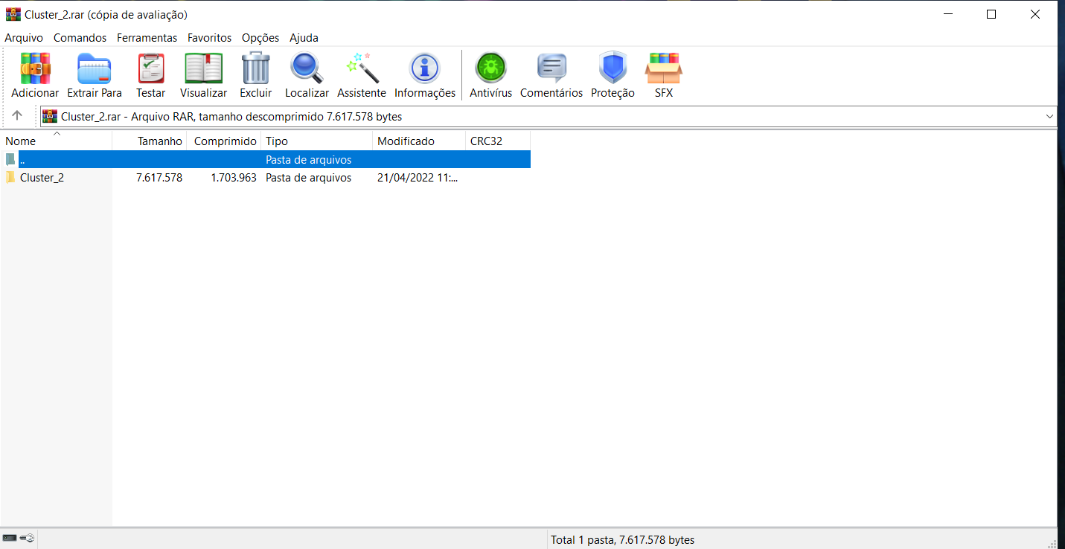The height and width of the screenshot is (549, 1065).
Task: Sort by the CRC32 column header
Action: (498, 141)
